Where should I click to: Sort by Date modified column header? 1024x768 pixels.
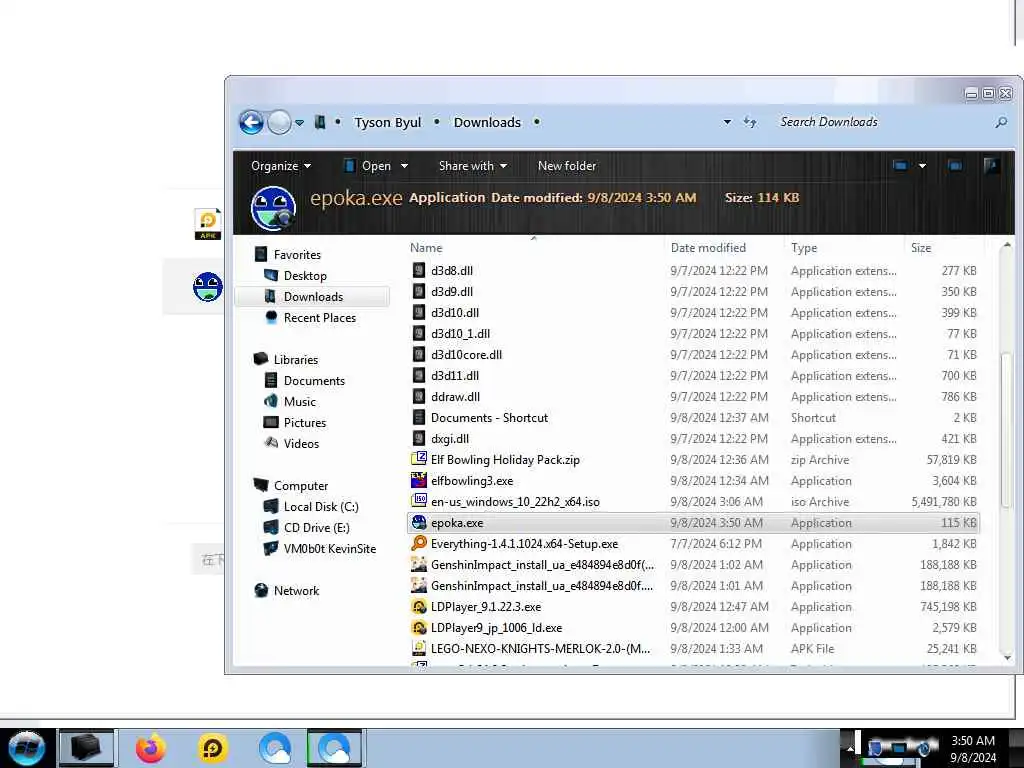708,248
